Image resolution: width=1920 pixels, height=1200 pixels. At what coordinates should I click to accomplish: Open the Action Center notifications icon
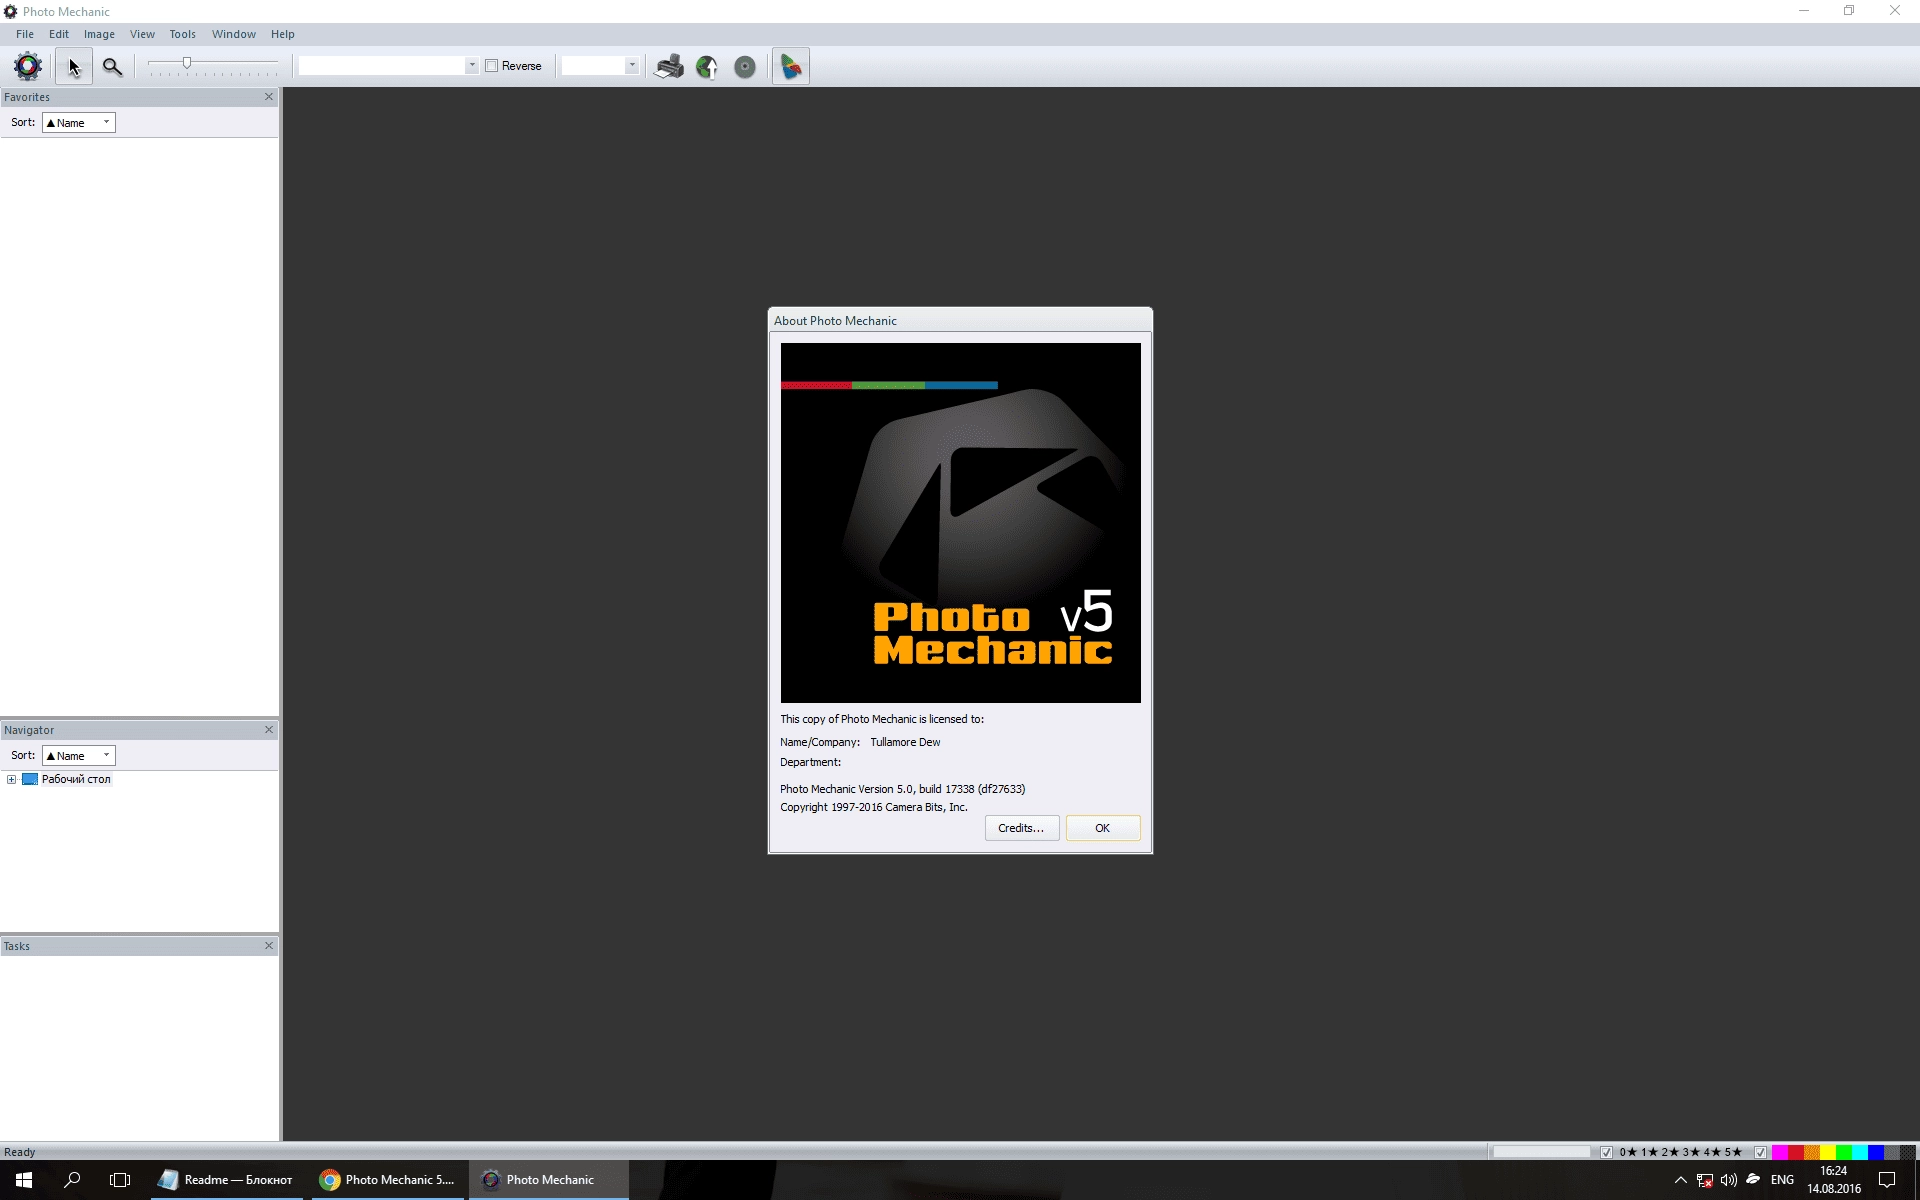[x=1887, y=1180]
